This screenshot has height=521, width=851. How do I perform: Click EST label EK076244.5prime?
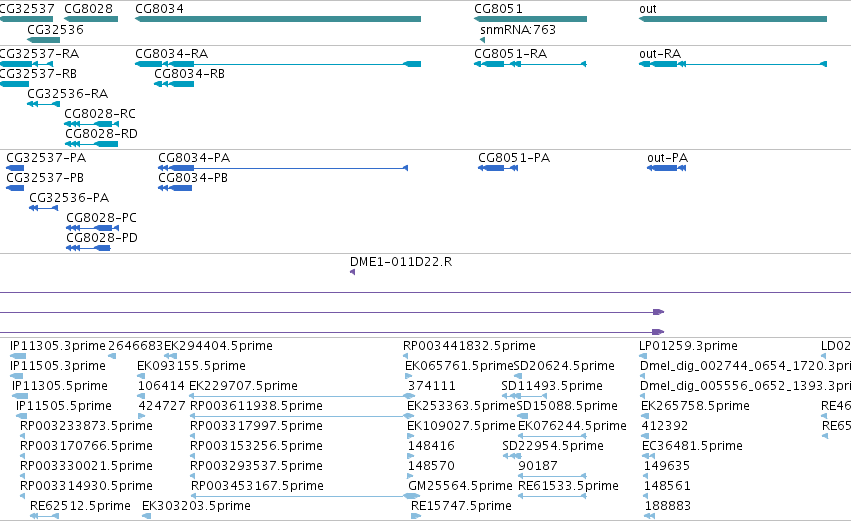coord(572,426)
